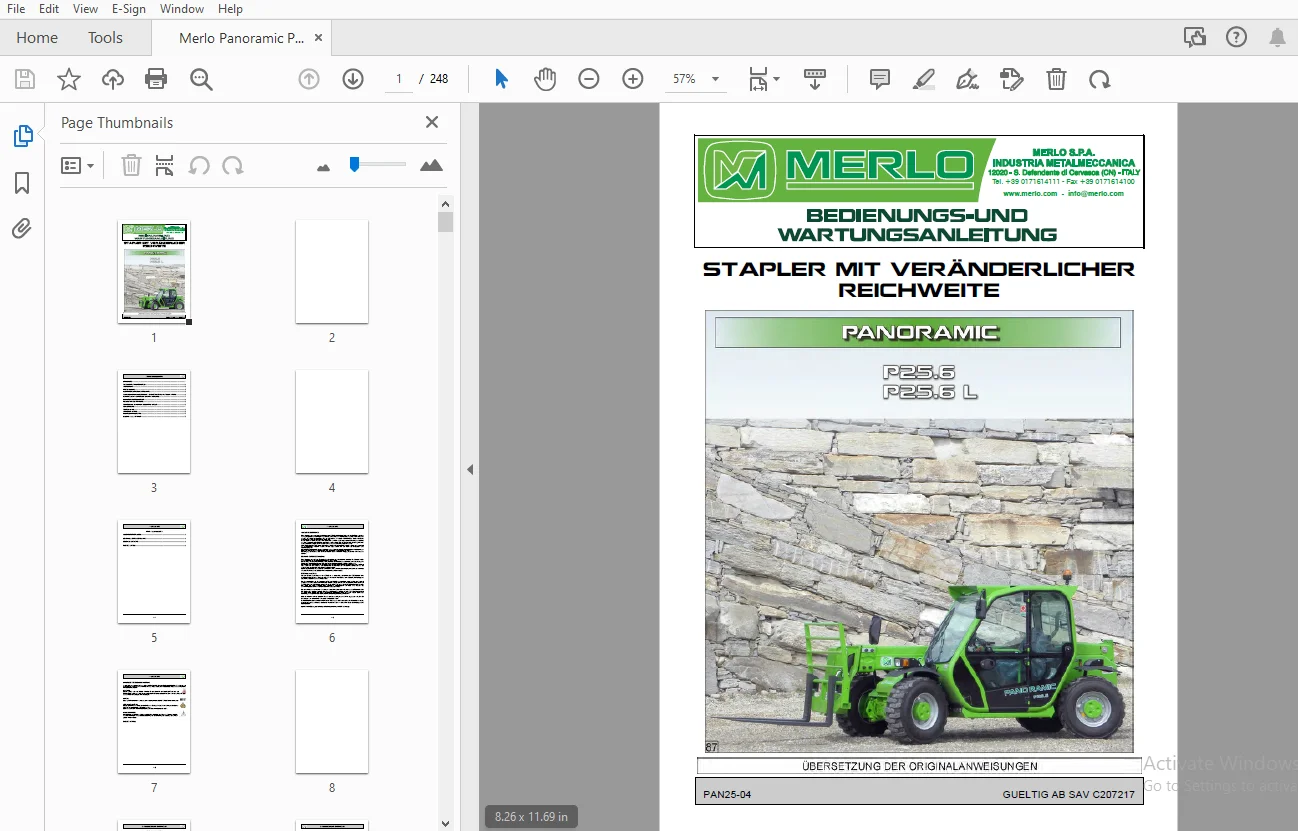
Task: Close the Page Thumbnails panel
Action: (432, 122)
